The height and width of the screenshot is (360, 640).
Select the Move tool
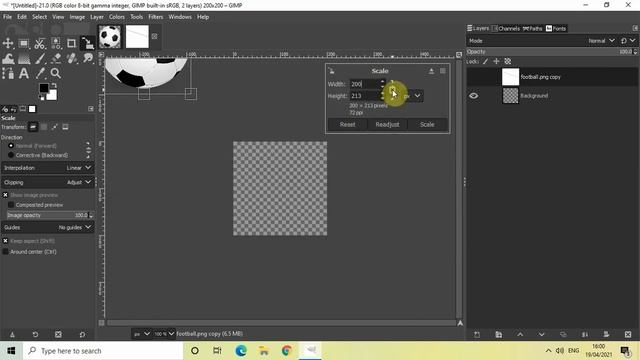[8, 43]
